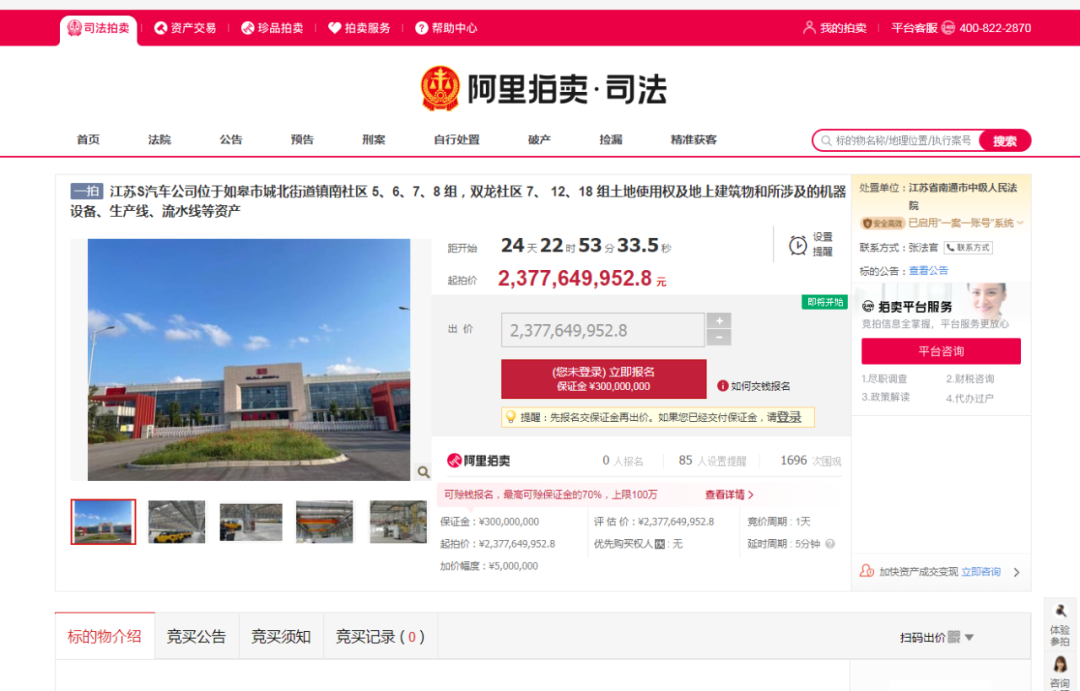Viewport: 1080px width, 691px height.
Task: Click the bid price input box
Action: point(603,330)
